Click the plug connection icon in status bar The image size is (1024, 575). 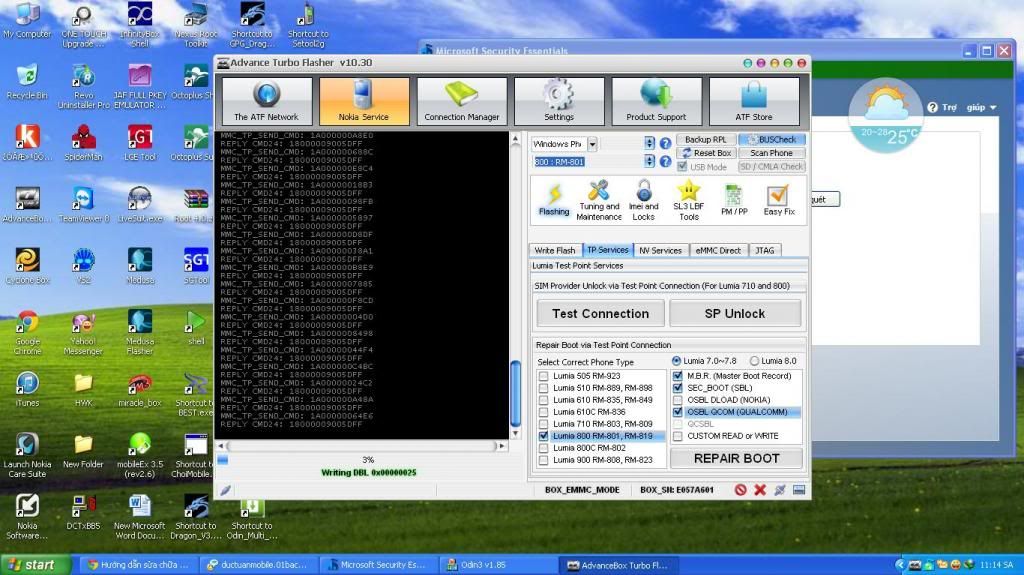(779, 489)
